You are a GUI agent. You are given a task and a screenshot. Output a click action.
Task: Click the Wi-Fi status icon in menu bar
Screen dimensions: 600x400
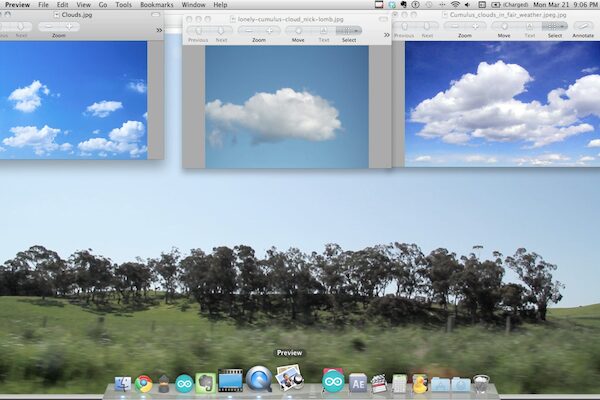tap(456, 5)
